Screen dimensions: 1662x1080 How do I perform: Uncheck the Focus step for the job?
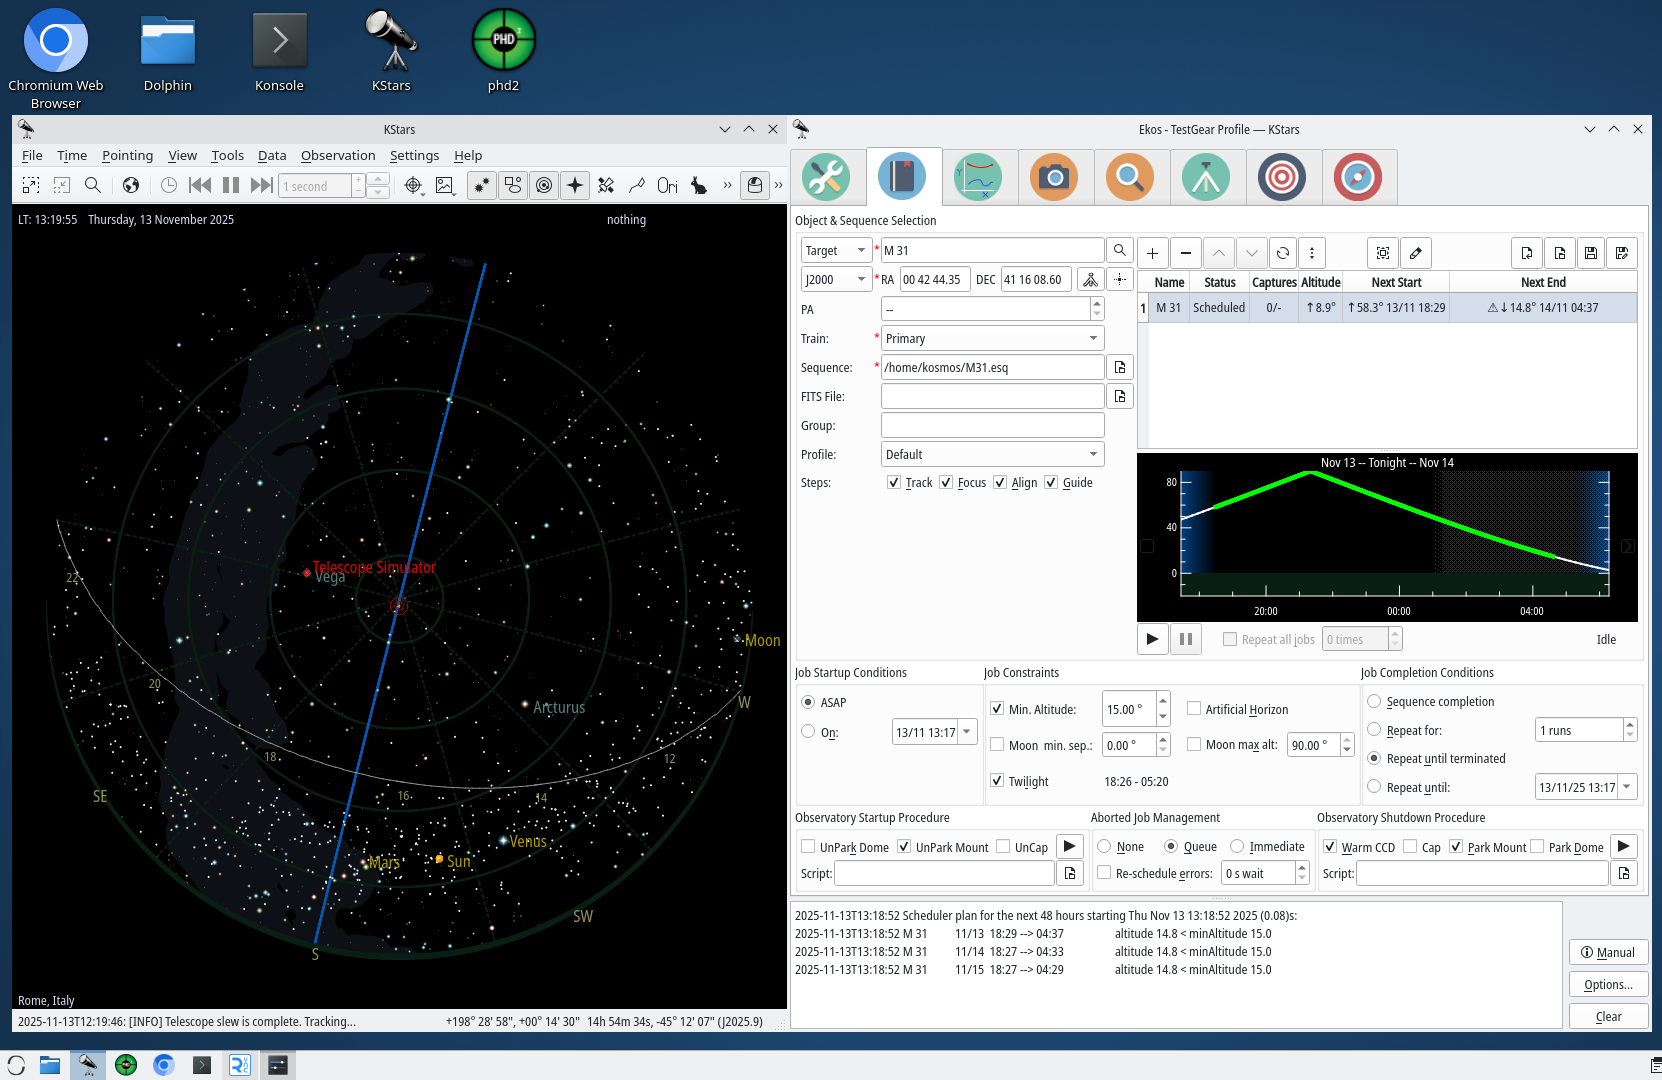click(946, 482)
